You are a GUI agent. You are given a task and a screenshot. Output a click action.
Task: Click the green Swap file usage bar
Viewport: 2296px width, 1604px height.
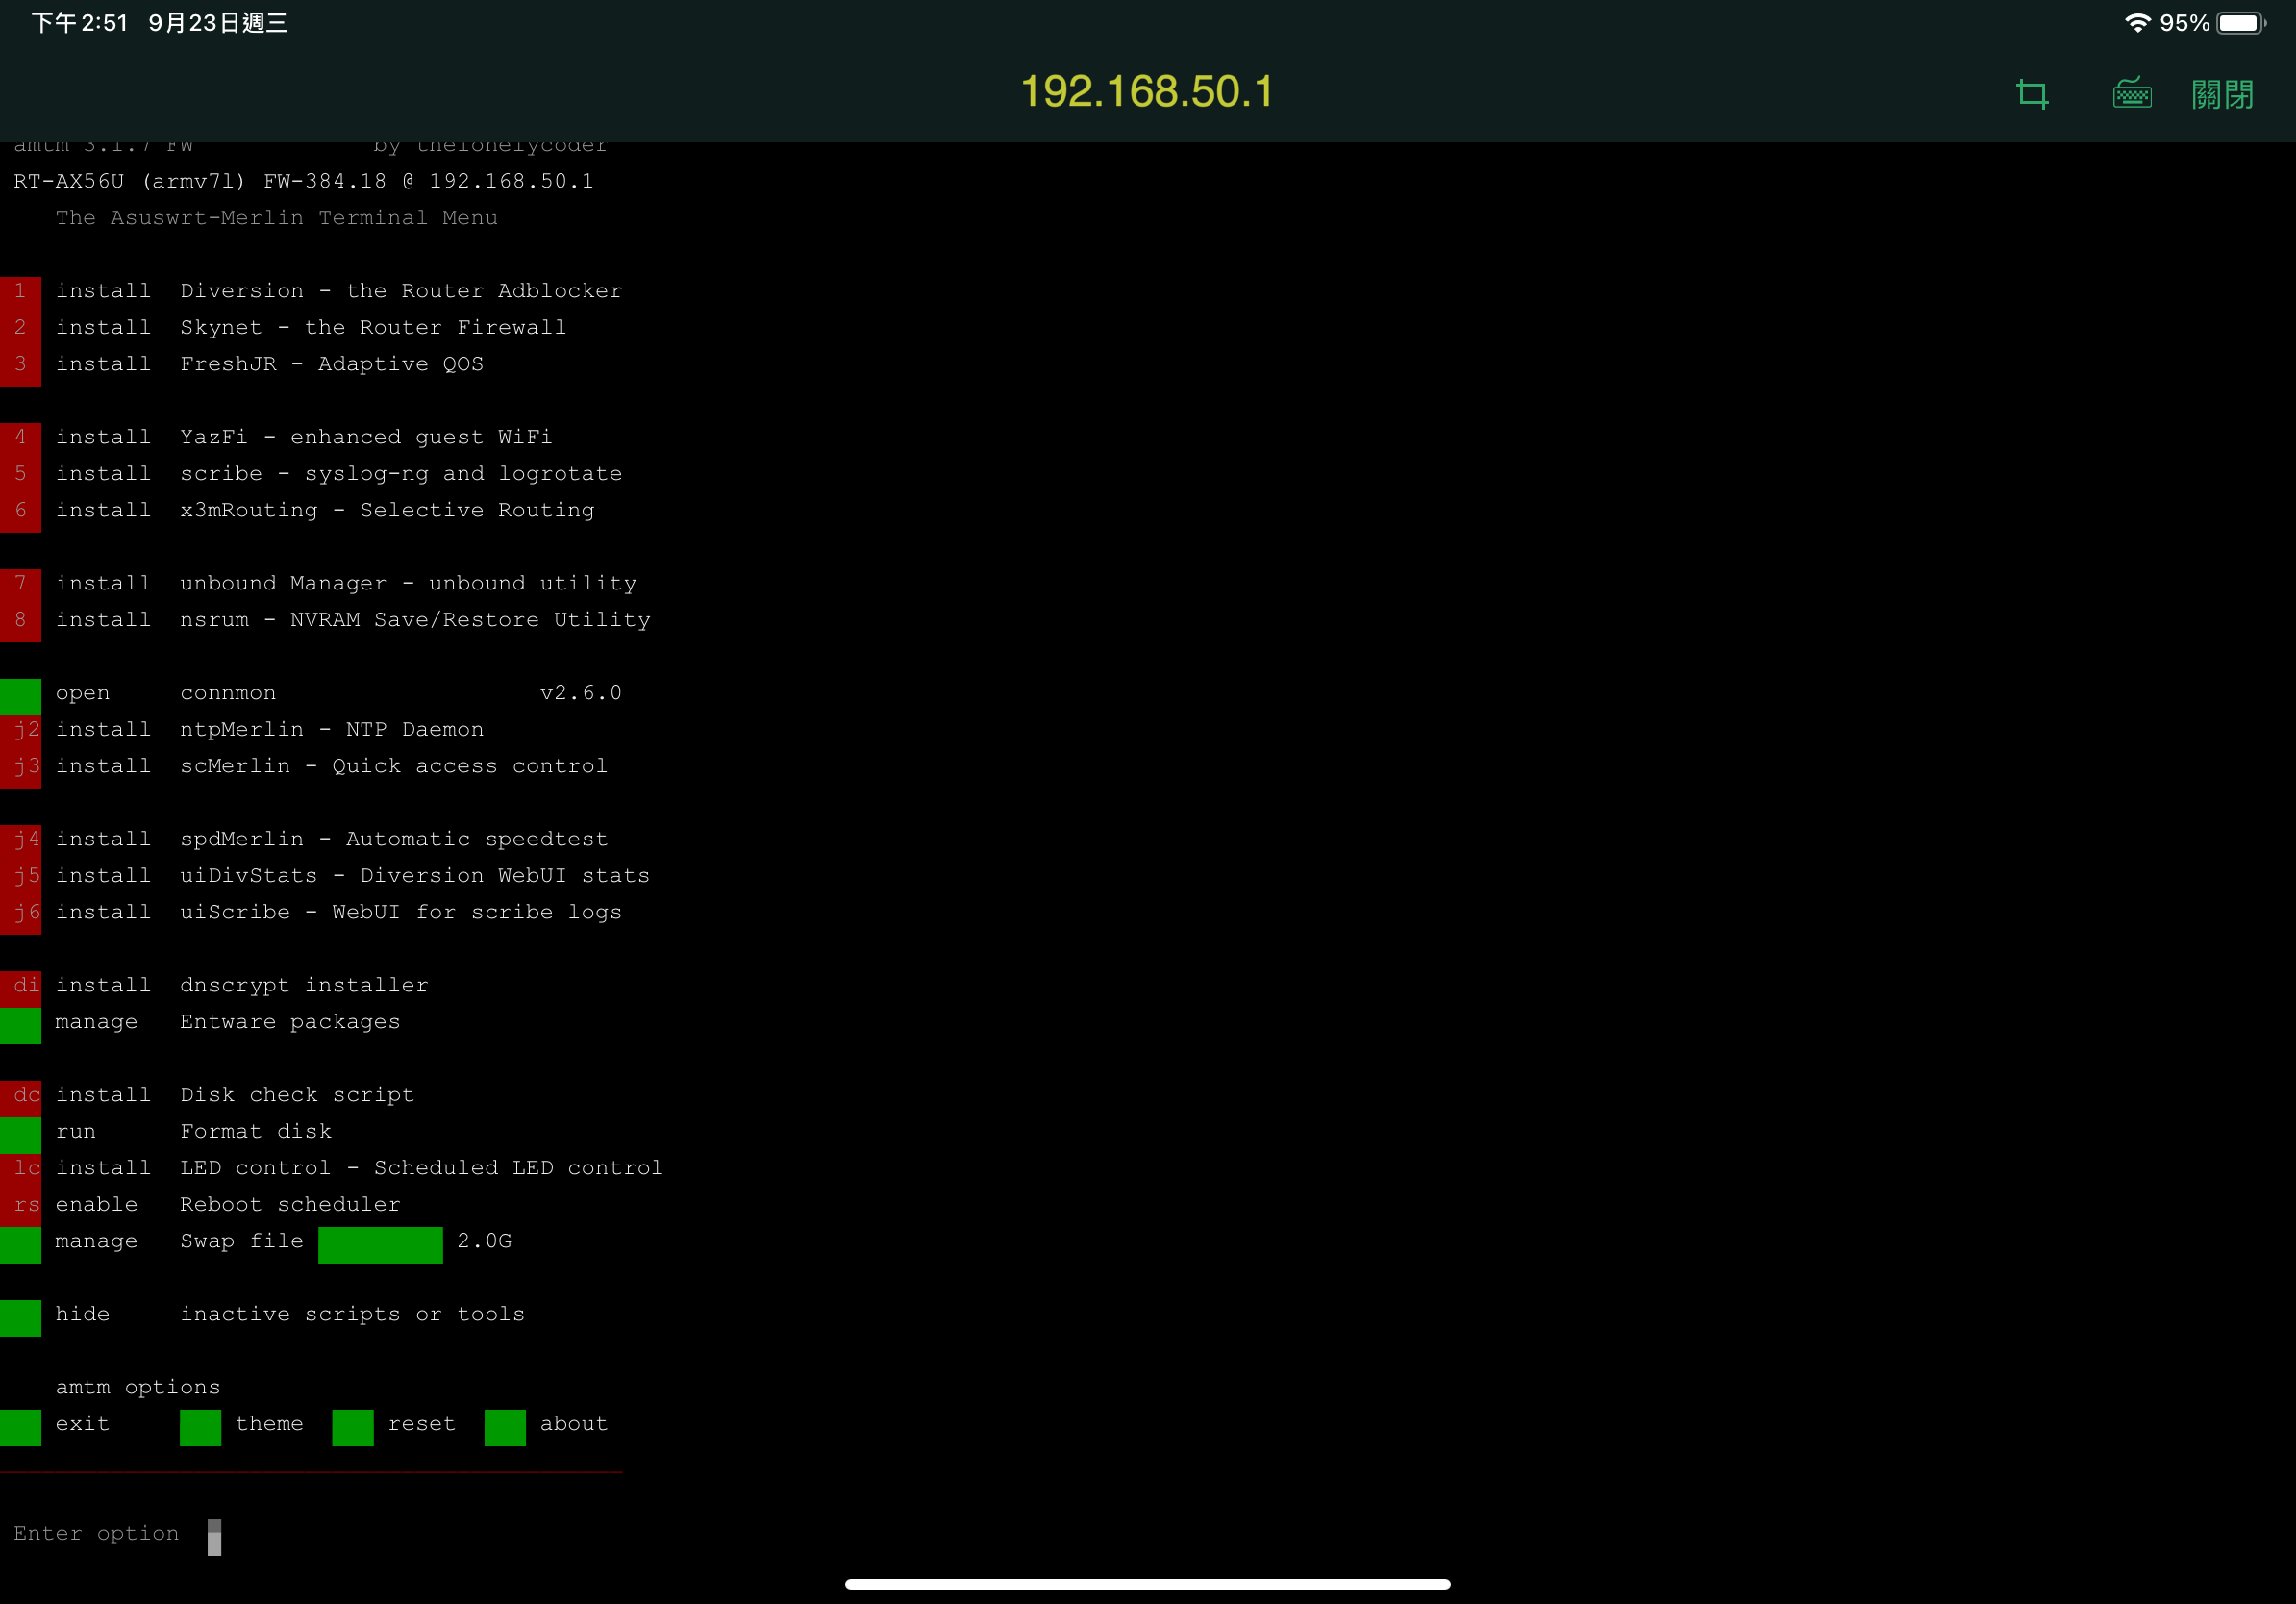click(380, 1245)
